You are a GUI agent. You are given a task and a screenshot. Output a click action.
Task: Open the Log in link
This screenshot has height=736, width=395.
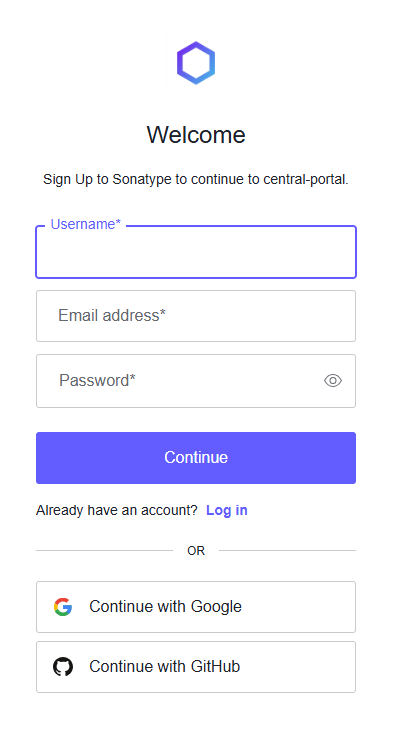tap(227, 510)
